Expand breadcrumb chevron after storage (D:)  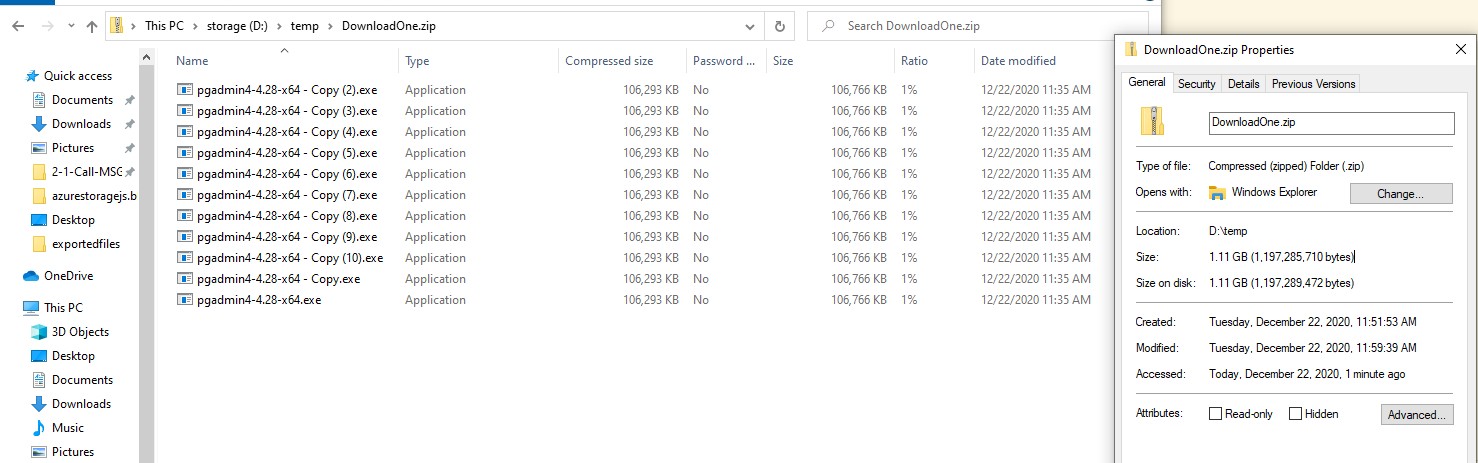[x=280, y=26]
